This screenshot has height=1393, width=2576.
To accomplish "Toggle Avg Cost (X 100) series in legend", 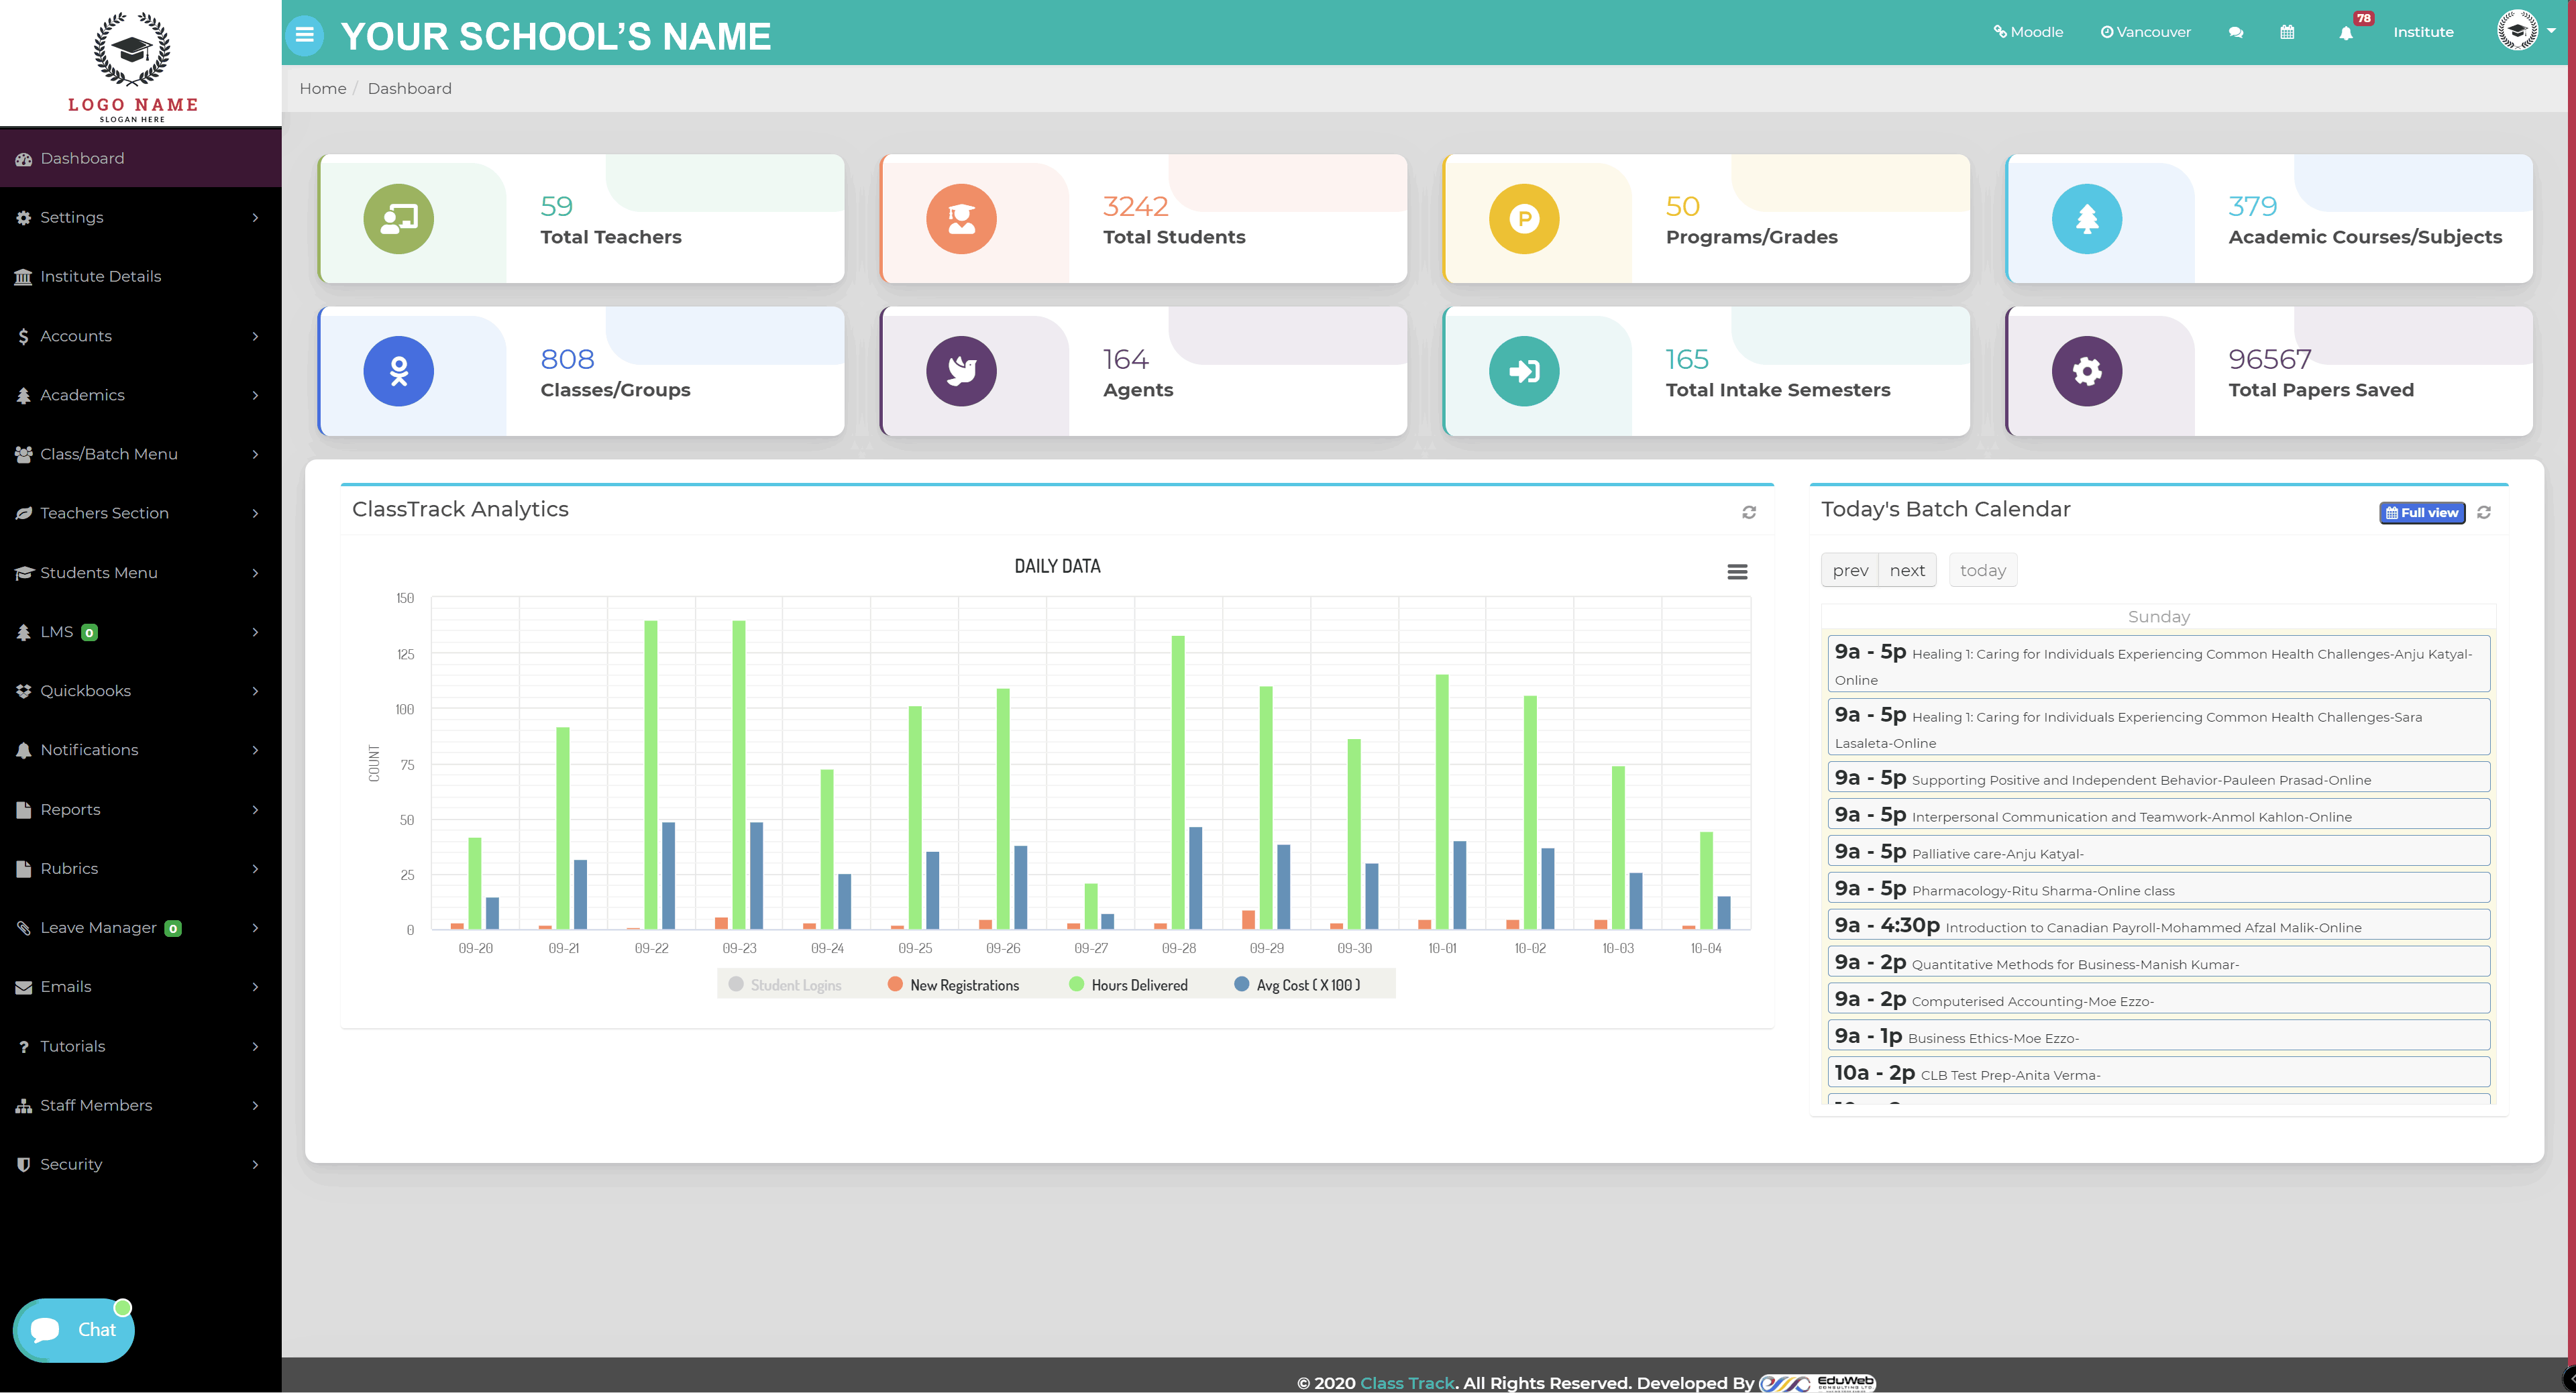I will click(x=1297, y=985).
